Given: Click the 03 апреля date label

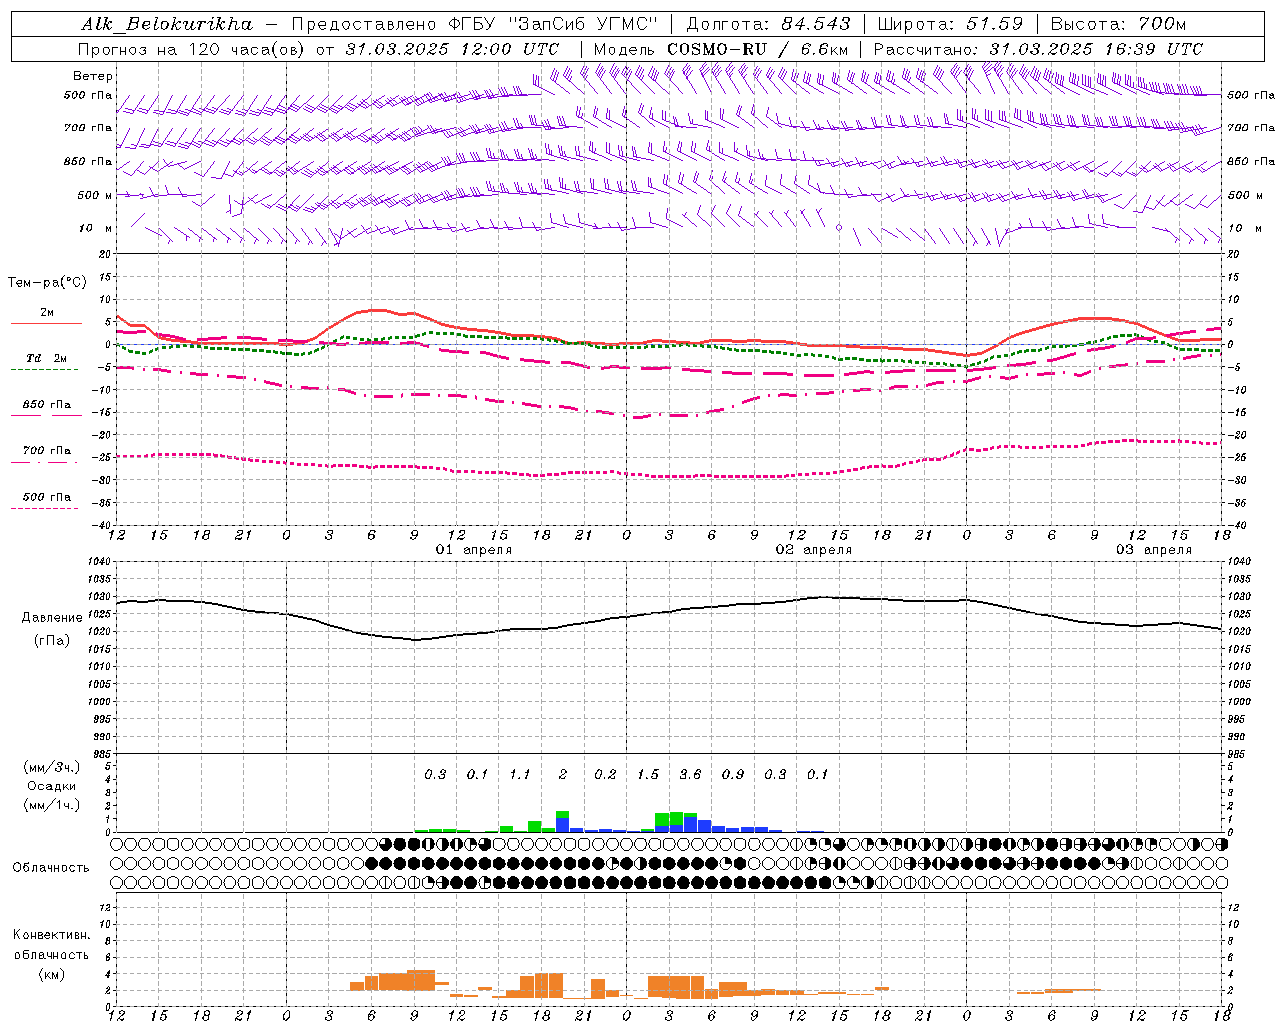Looking at the screenshot, I should coord(1153,550).
